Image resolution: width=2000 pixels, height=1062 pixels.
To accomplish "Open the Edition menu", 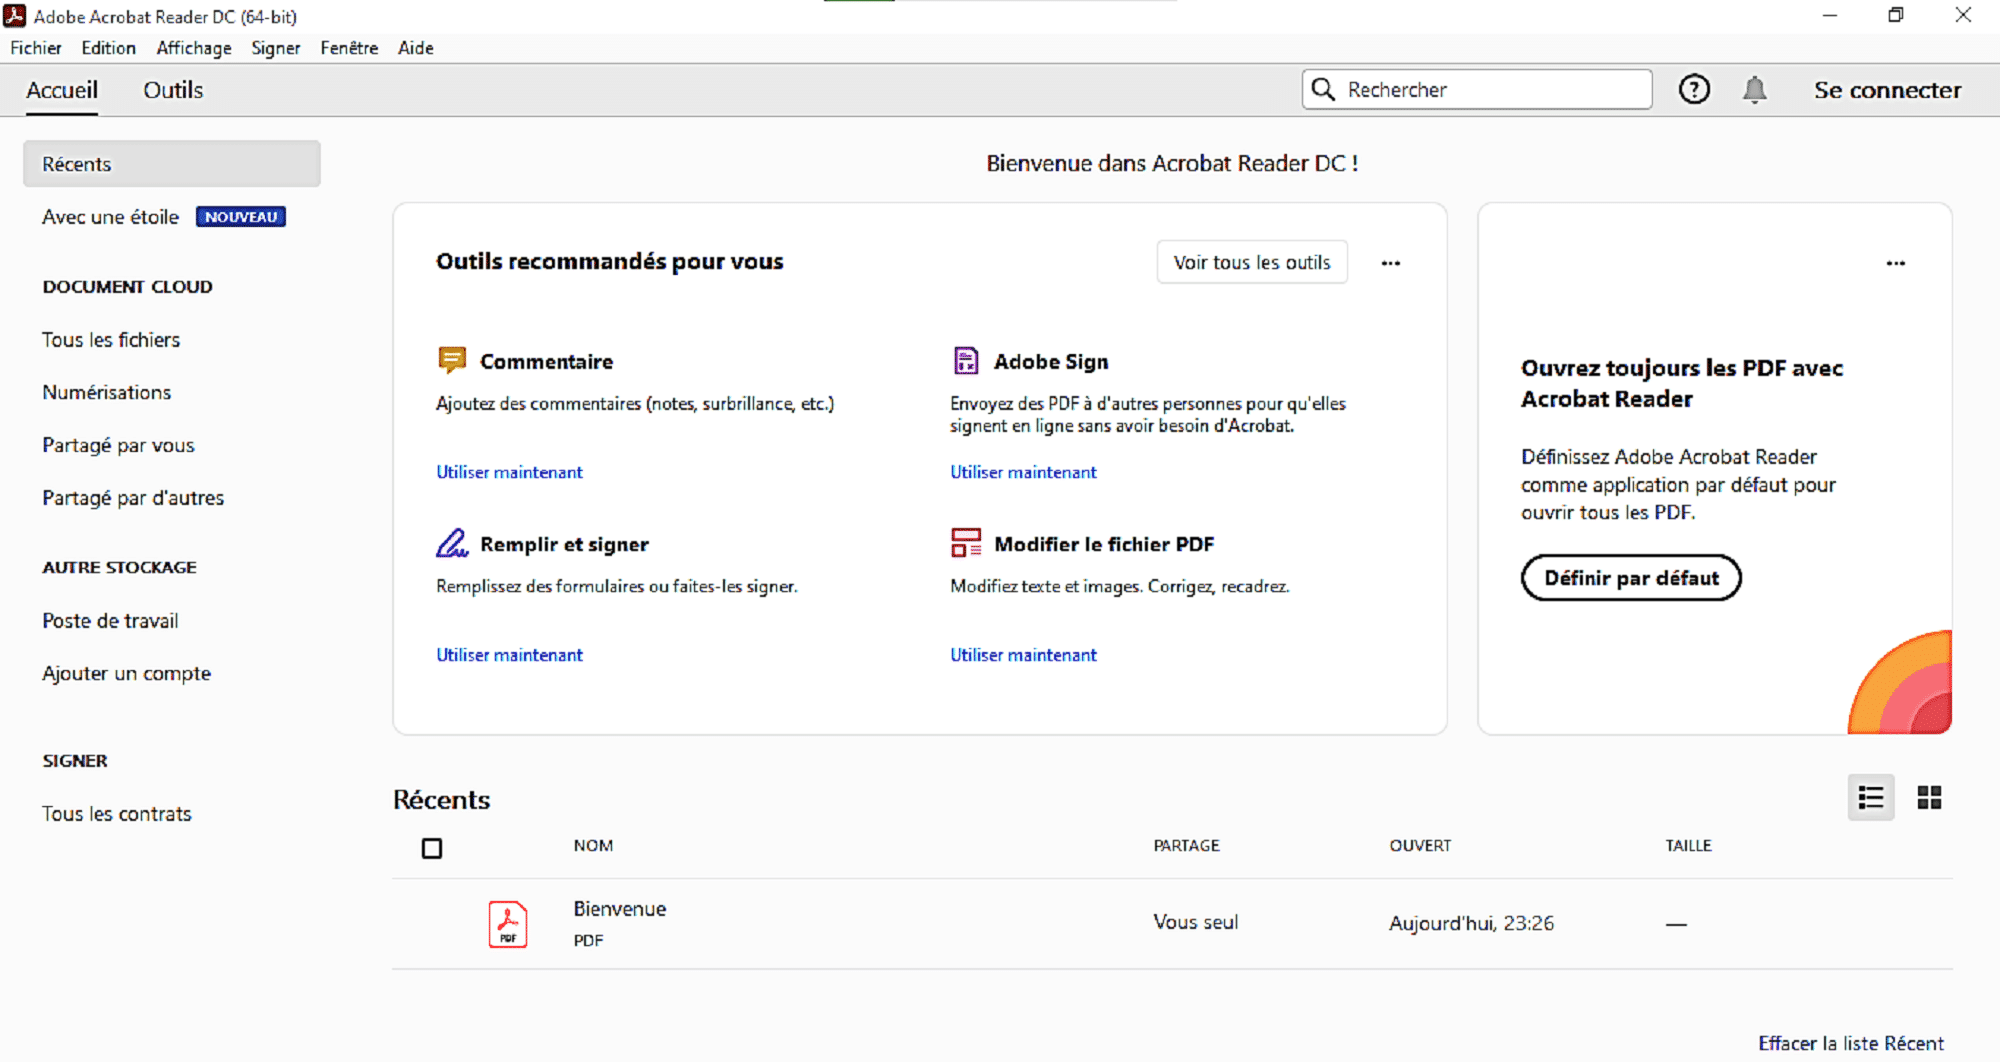I will click(x=108, y=48).
